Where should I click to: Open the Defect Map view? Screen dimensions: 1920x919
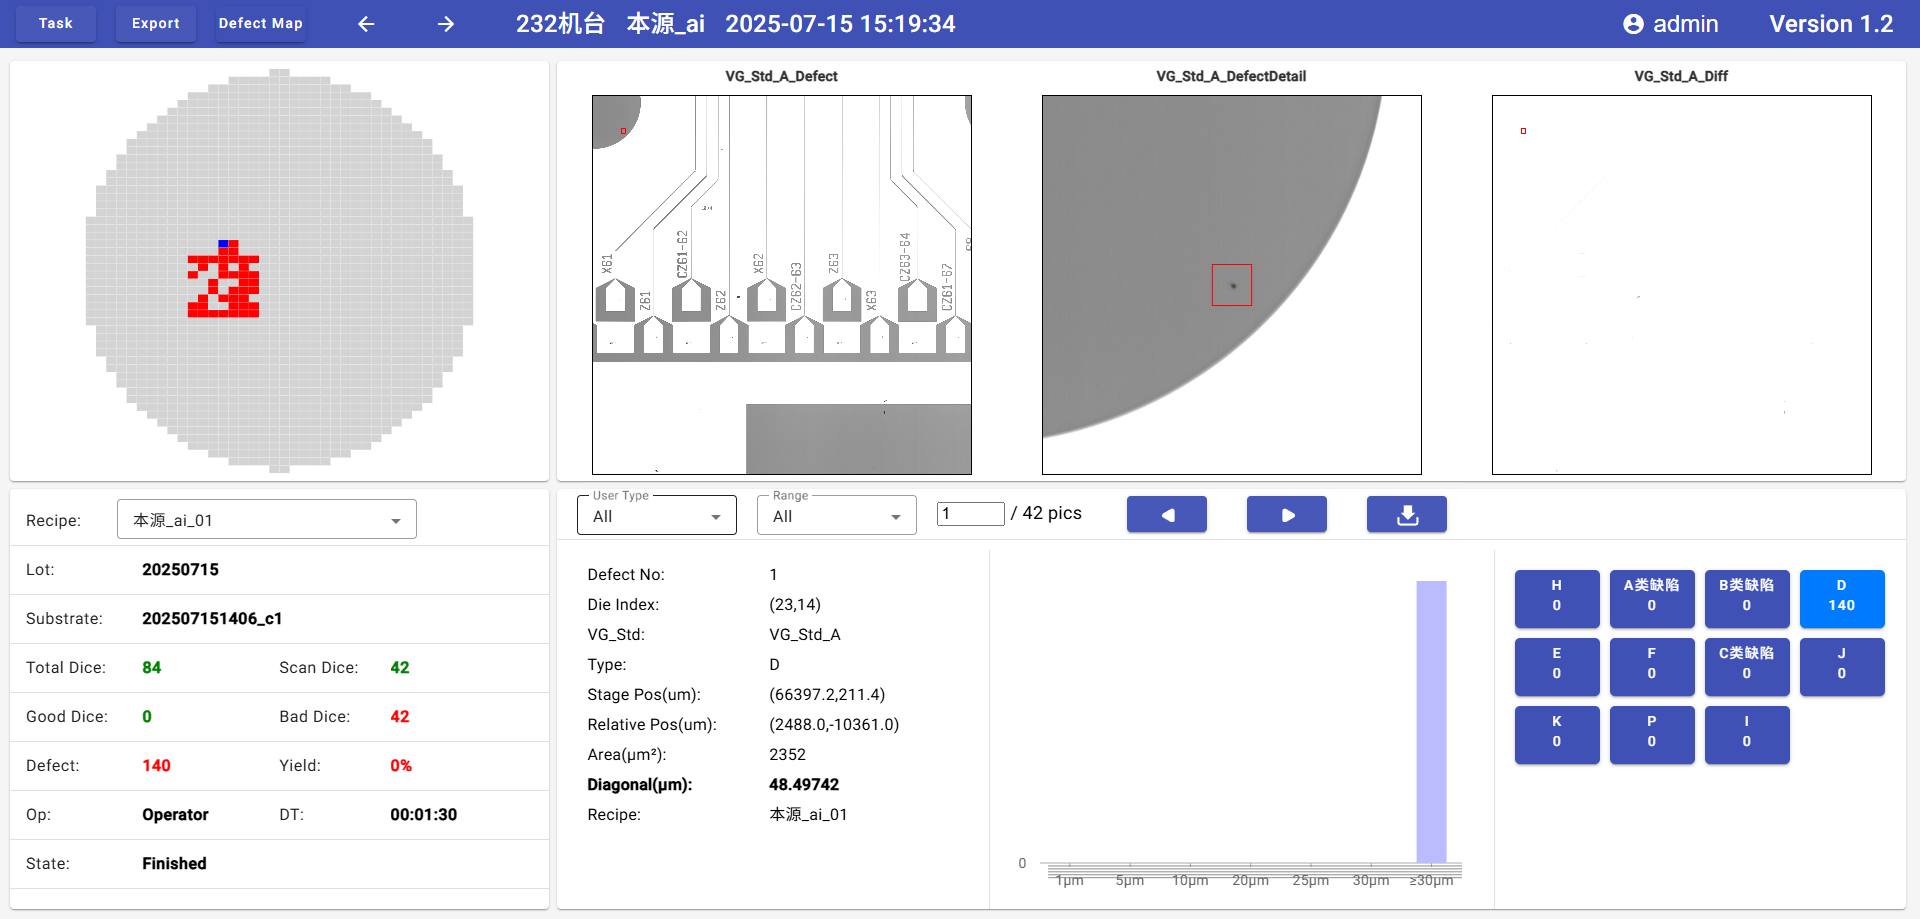click(260, 24)
